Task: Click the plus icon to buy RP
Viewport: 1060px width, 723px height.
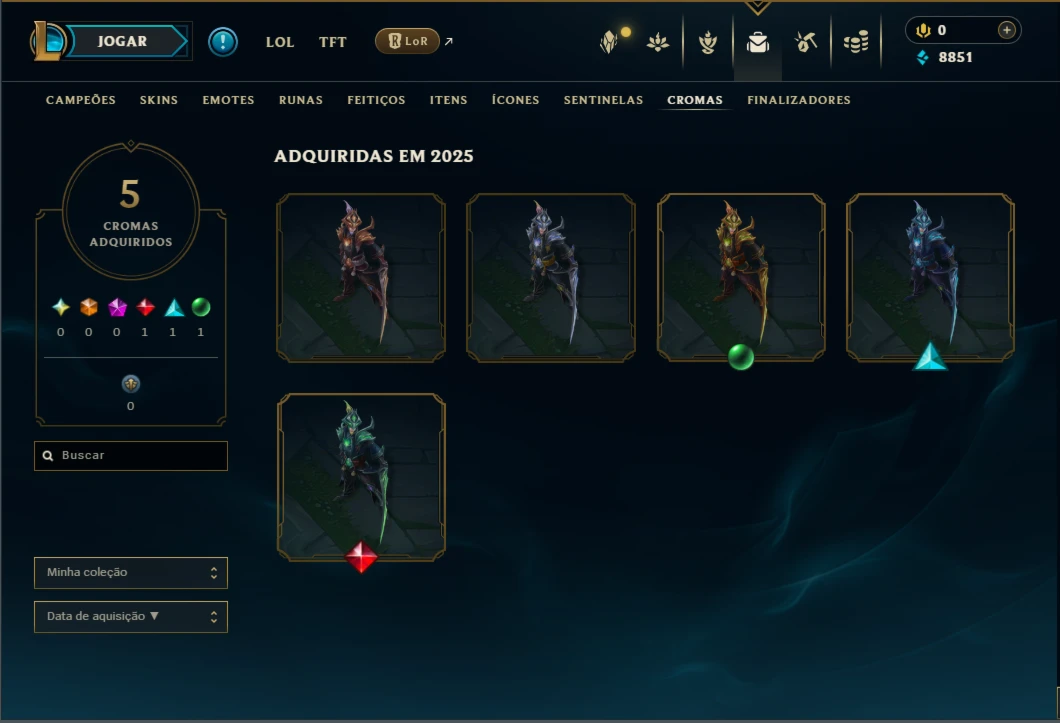Action: click(1007, 30)
